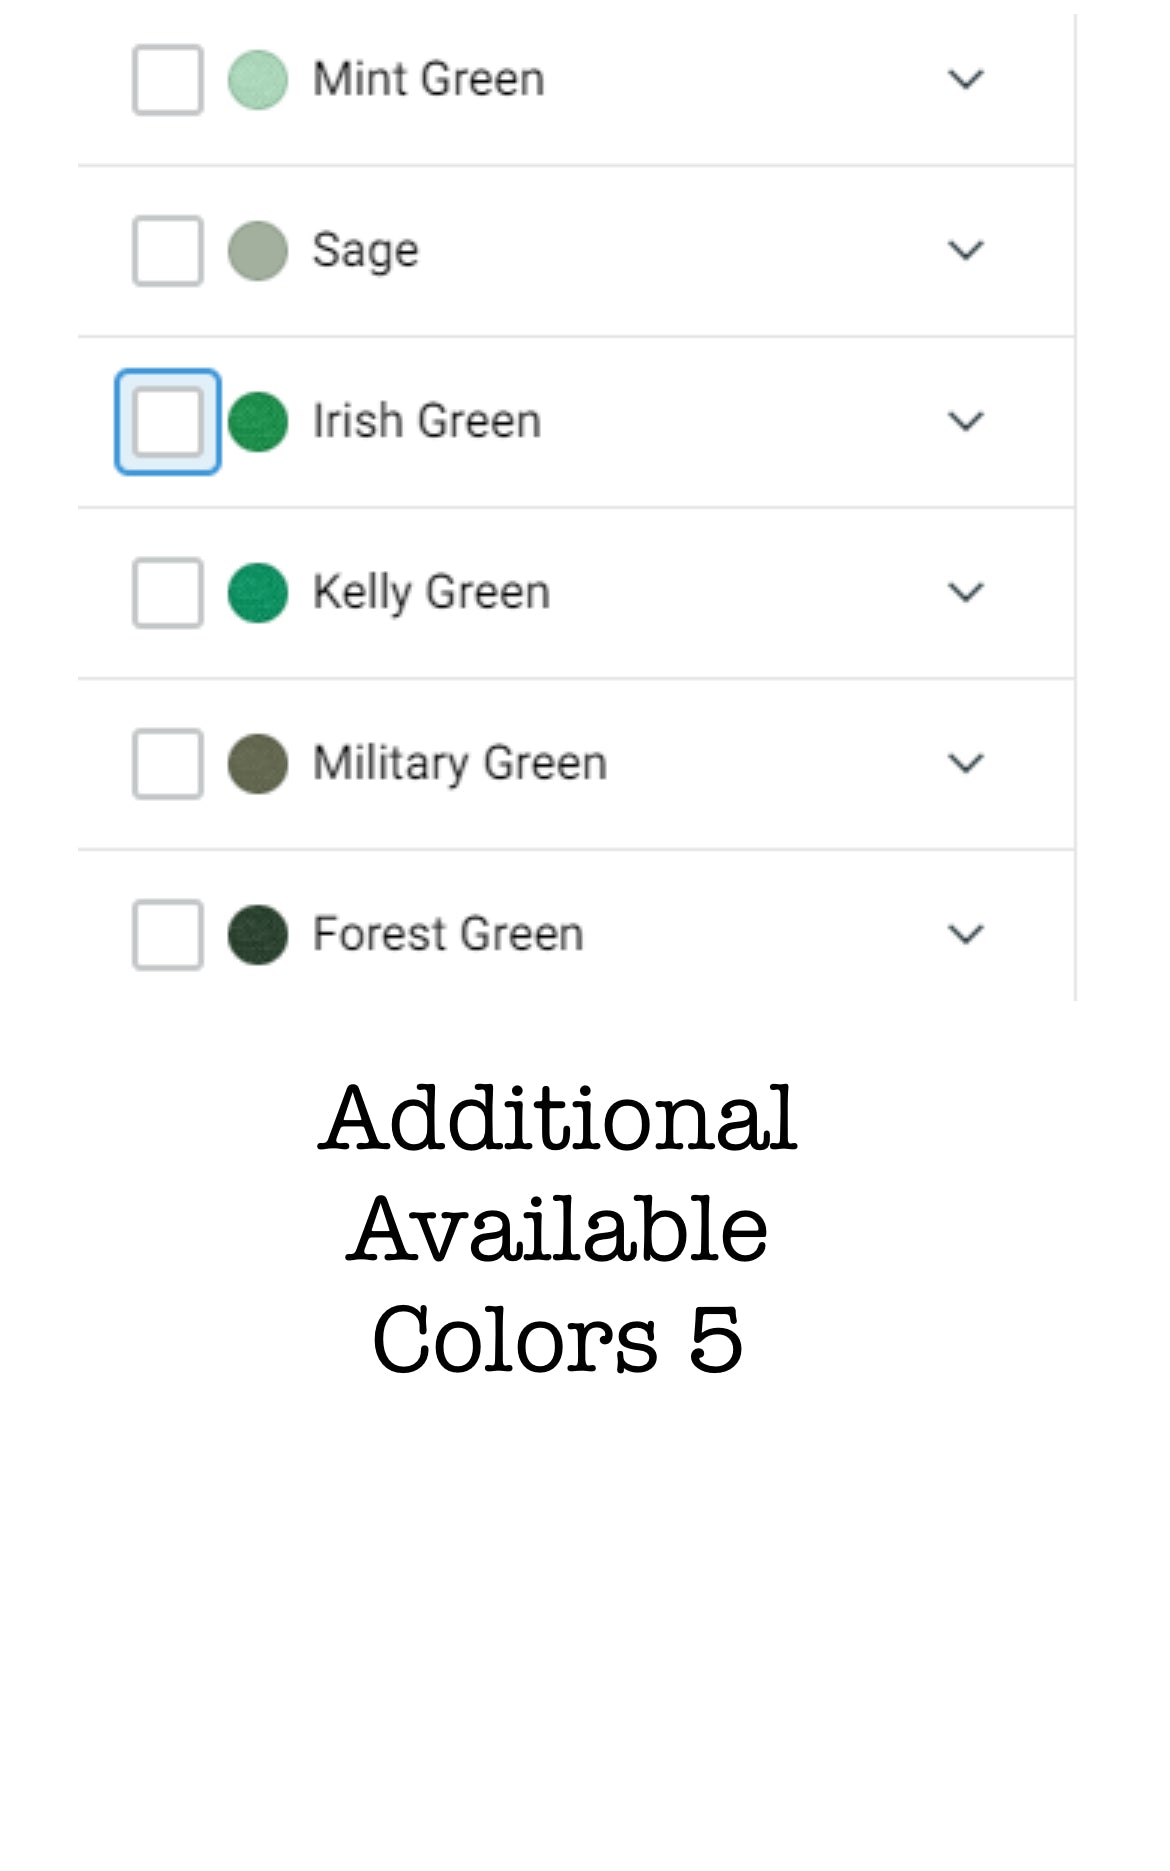Select the Military Green checkbox

pyautogui.click(x=168, y=764)
